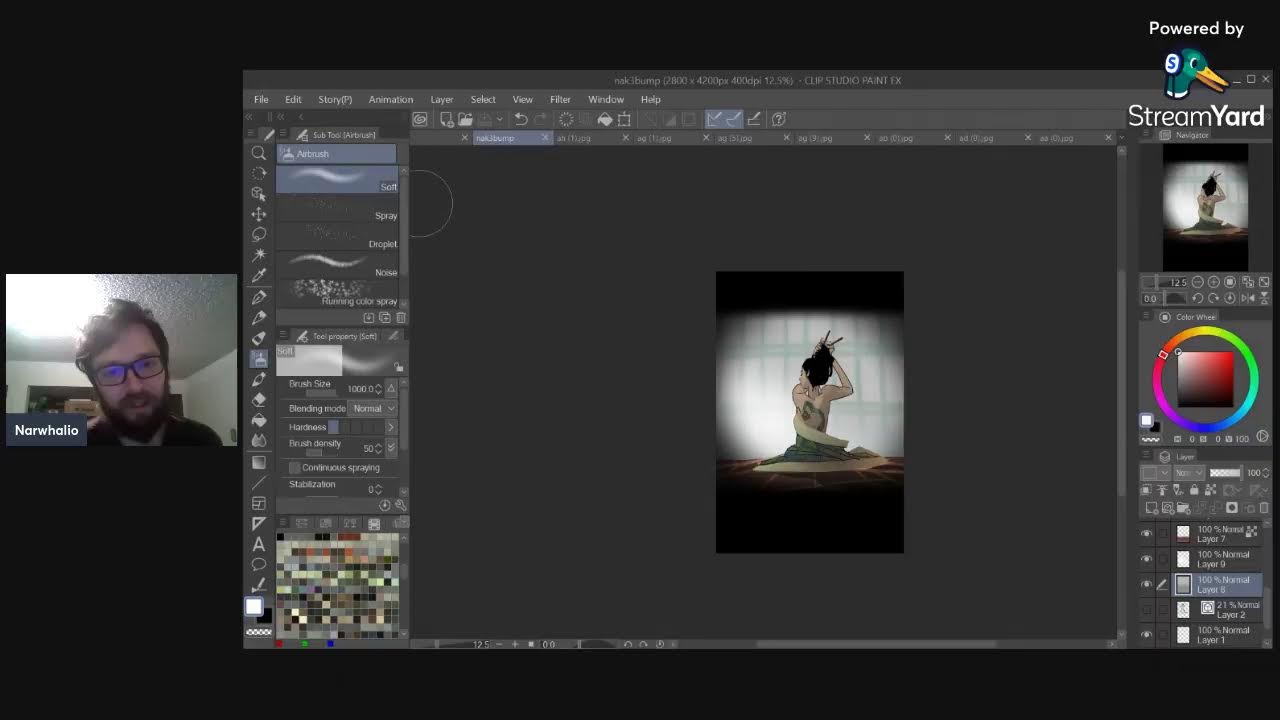Select the Eraser tool
The image size is (1280, 720).
[x=259, y=399]
